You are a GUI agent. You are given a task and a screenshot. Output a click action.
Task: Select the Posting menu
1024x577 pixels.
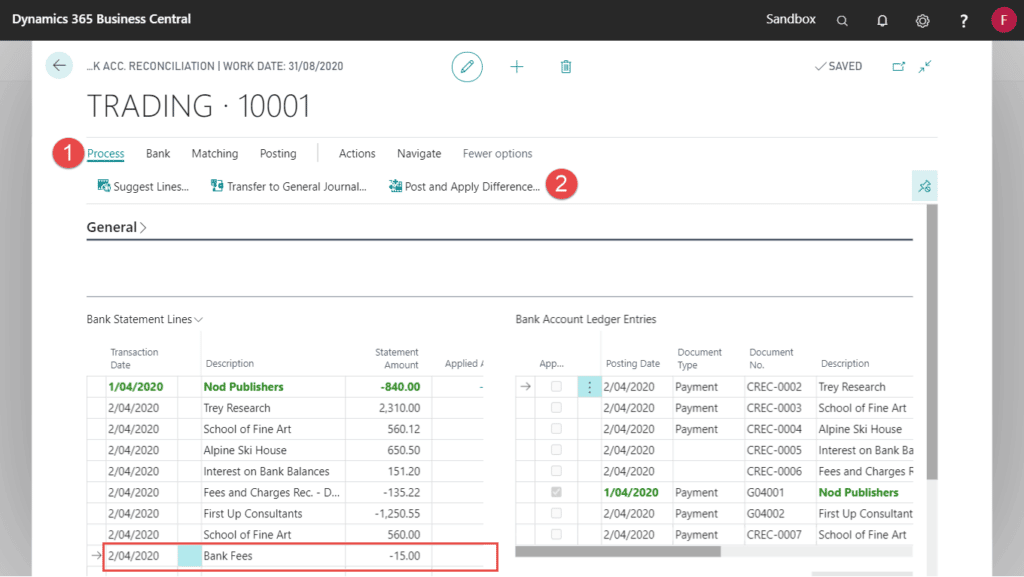(x=277, y=153)
